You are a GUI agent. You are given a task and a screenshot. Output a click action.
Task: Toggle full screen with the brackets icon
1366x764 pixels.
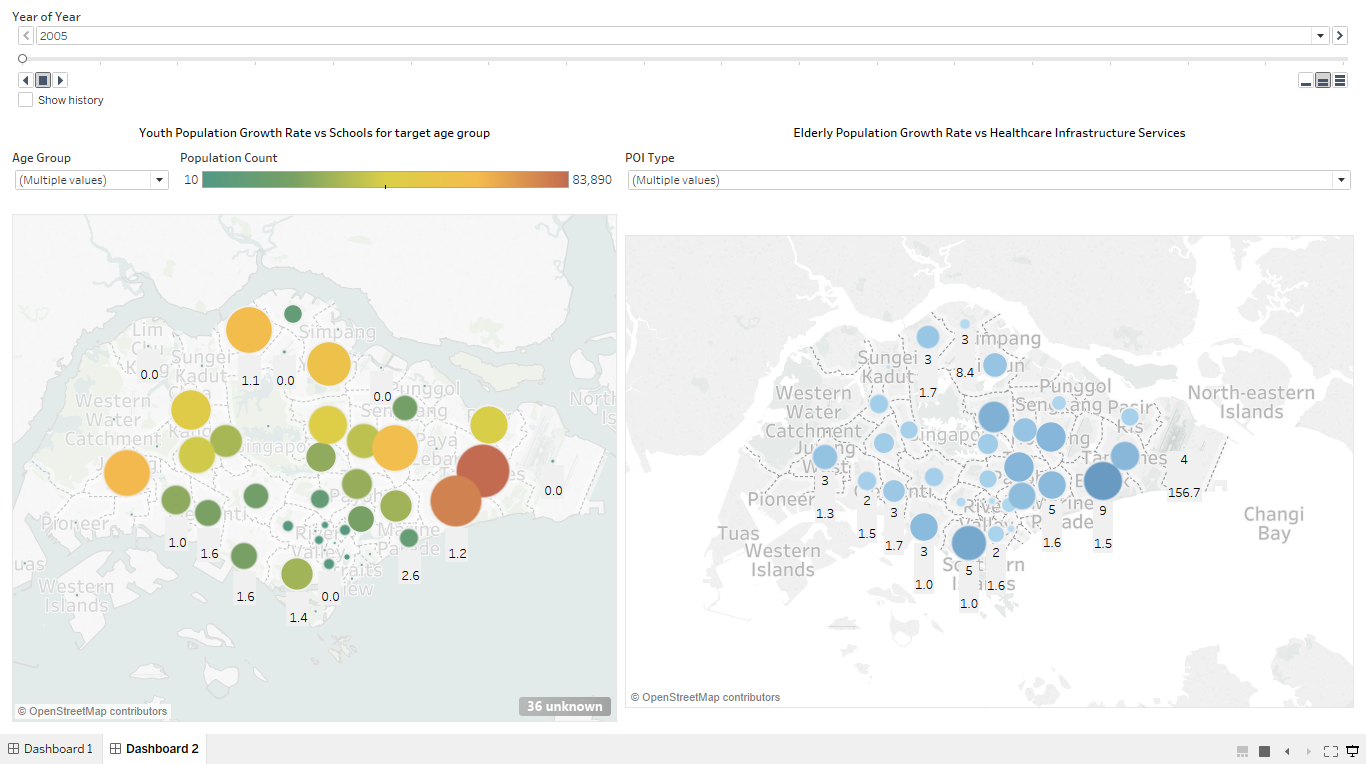coord(1331,751)
